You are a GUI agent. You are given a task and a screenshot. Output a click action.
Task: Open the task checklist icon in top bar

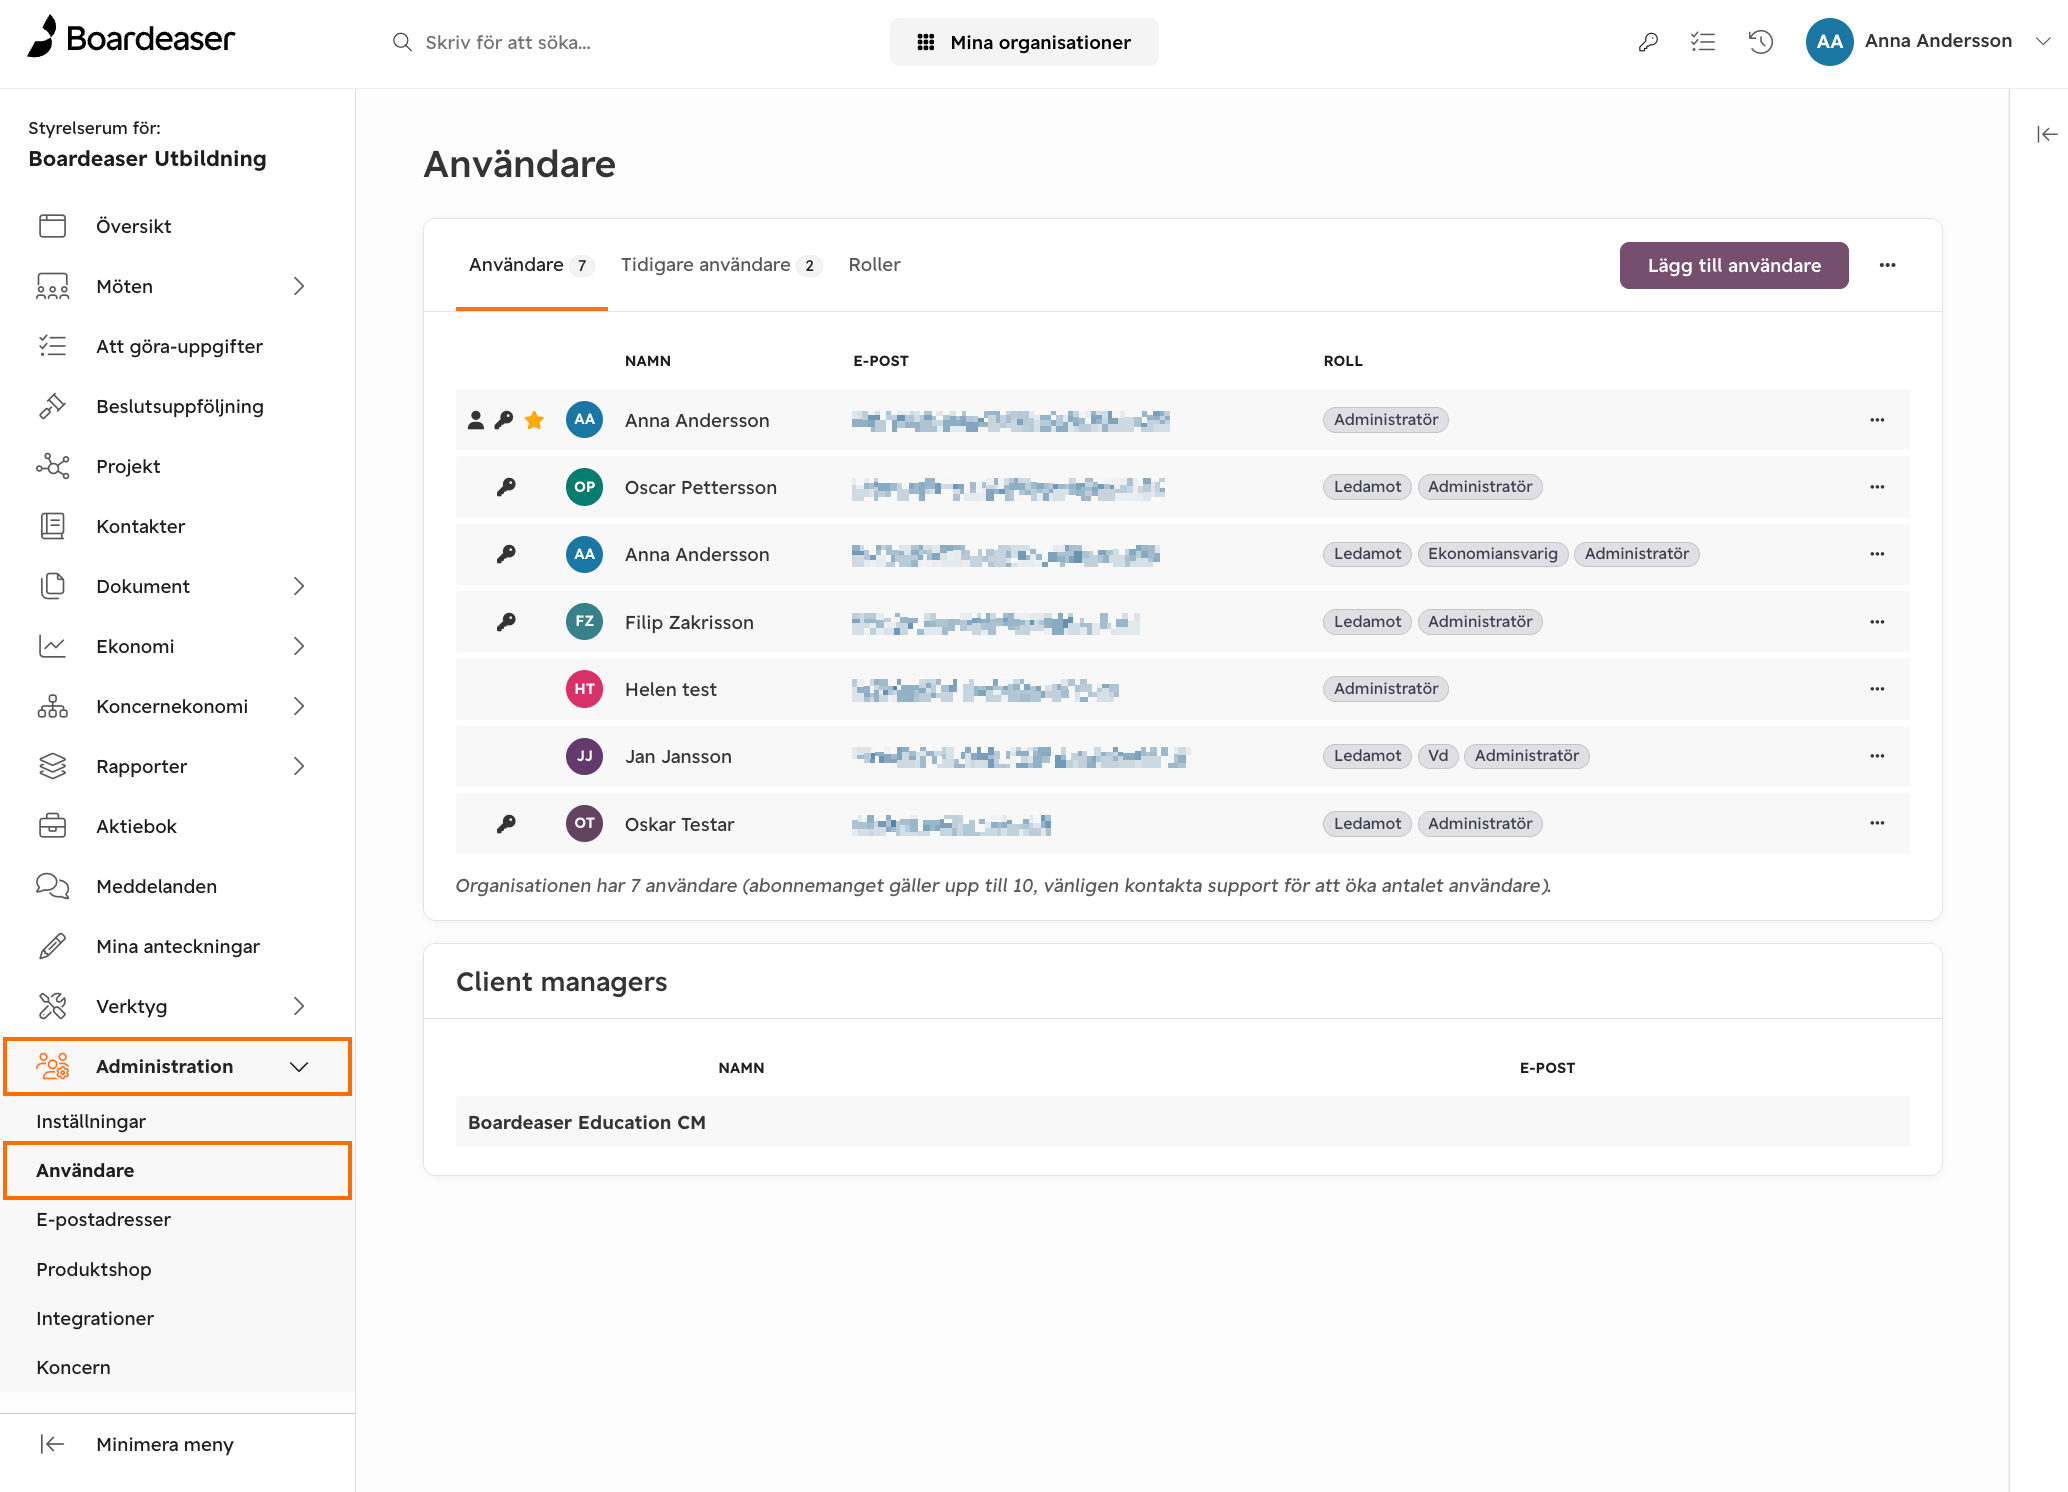[1703, 42]
